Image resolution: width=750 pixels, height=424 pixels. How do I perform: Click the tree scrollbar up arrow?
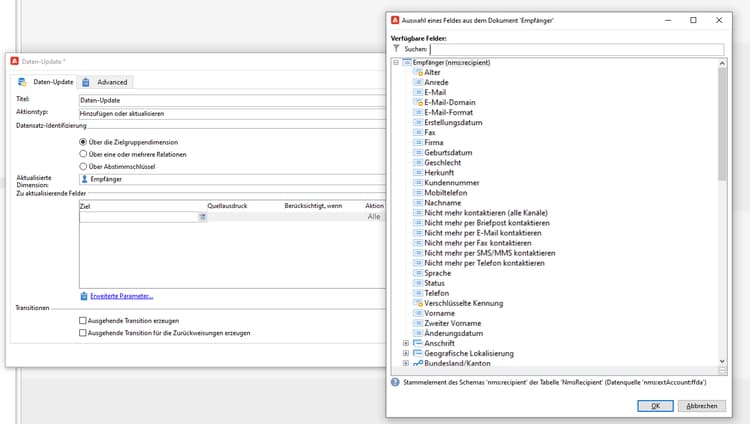click(722, 63)
